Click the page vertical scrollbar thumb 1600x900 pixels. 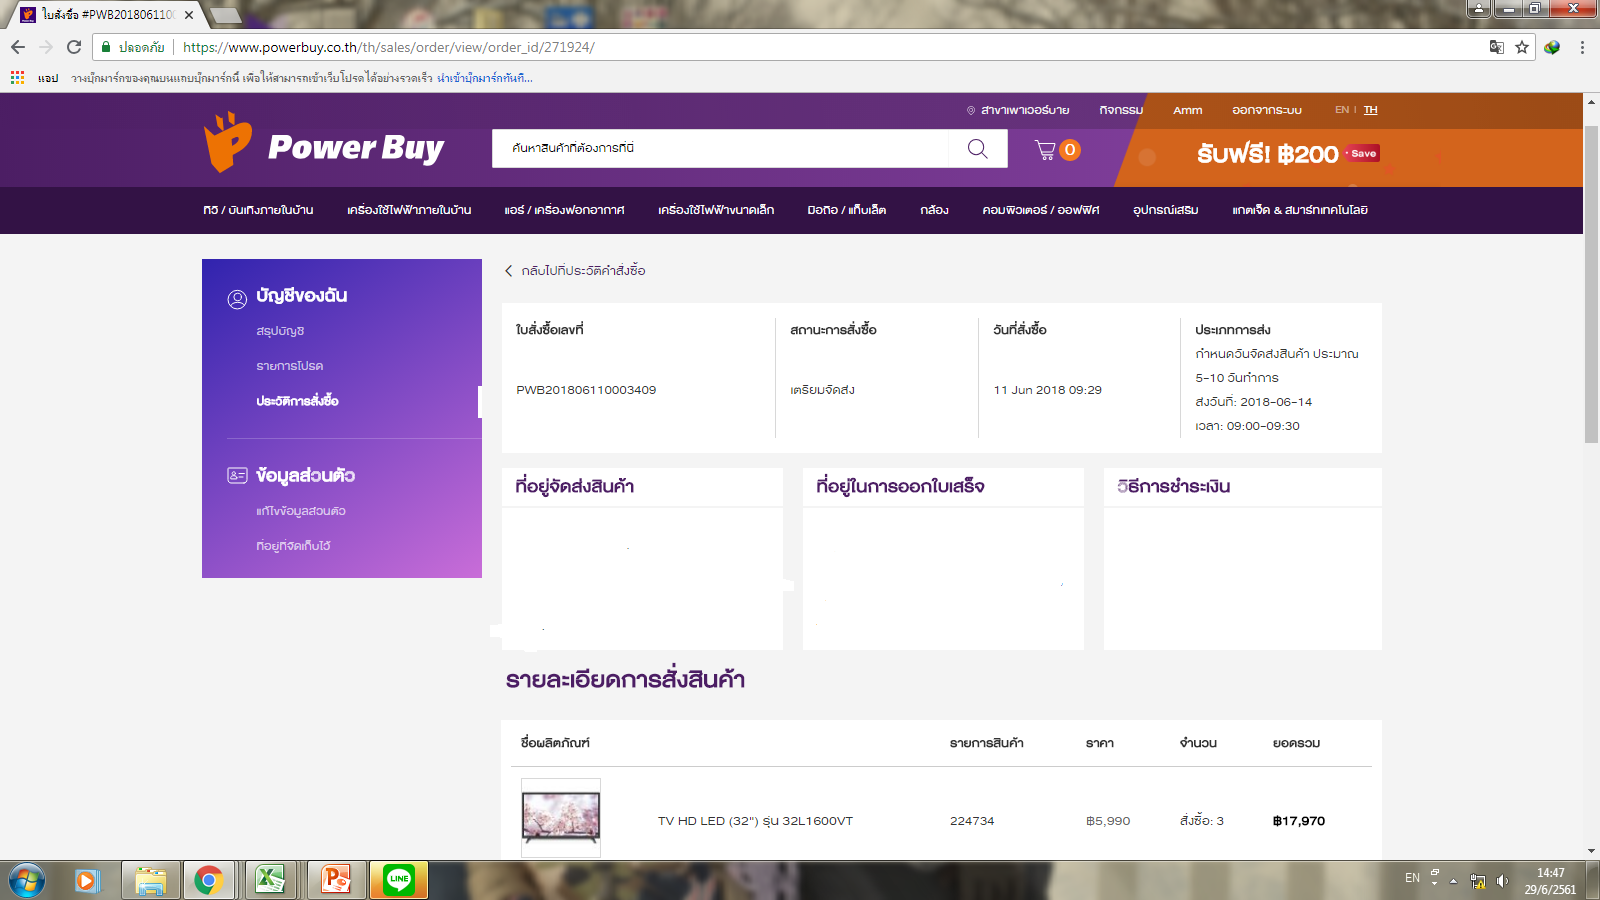(x=1591, y=285)
